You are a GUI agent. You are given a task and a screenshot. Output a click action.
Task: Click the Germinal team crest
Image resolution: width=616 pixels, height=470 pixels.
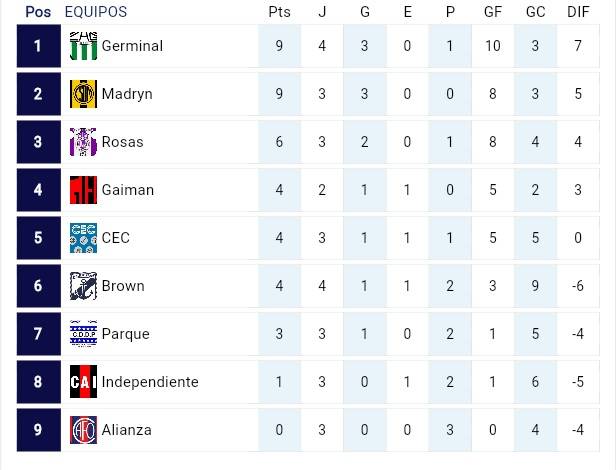[83, 46]
